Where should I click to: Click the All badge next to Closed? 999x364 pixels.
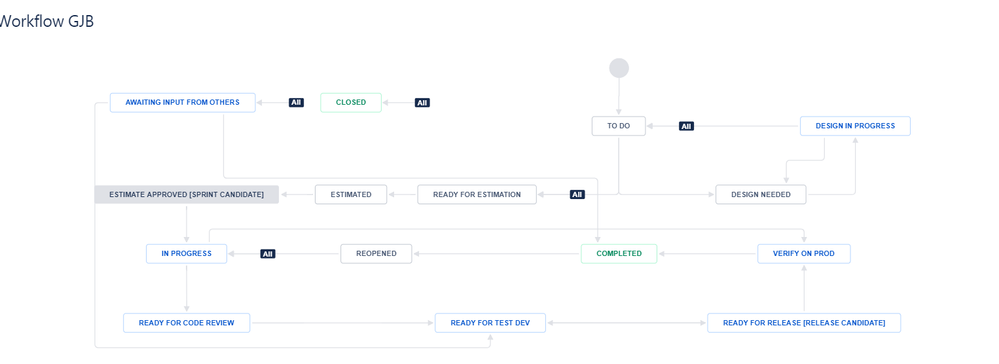422,103
